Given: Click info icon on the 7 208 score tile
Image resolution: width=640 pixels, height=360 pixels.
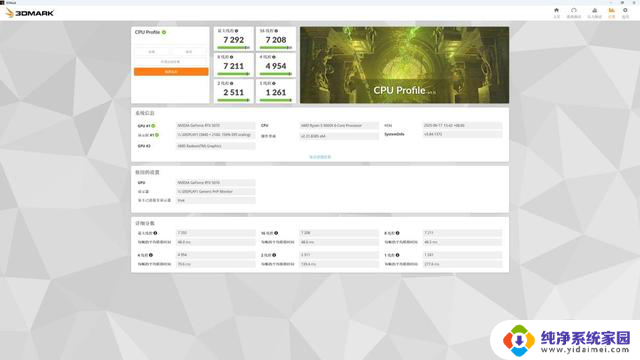Looking at the screenshot, I should pyautogui.click(x=276, y=31).
